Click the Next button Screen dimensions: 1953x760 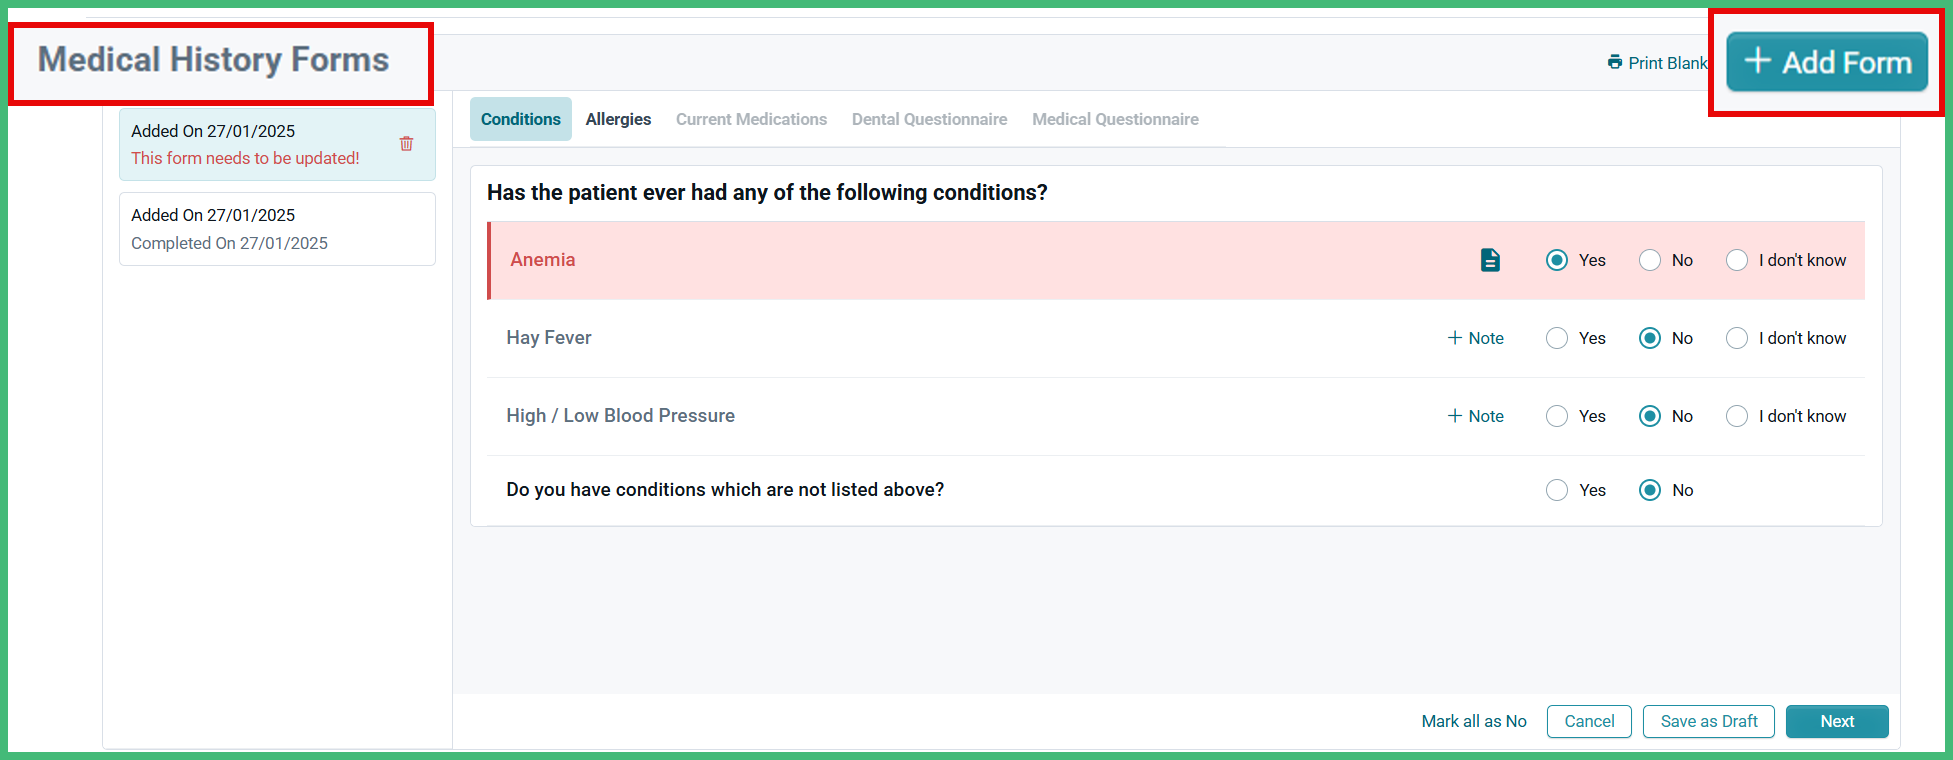pos(1837,721)
